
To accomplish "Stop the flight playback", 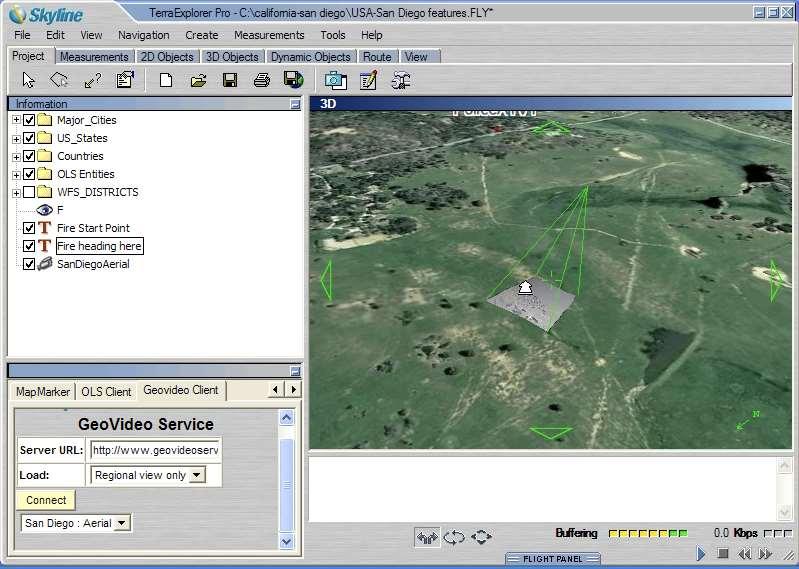I will pyautogui.click(x=723, y=553).
